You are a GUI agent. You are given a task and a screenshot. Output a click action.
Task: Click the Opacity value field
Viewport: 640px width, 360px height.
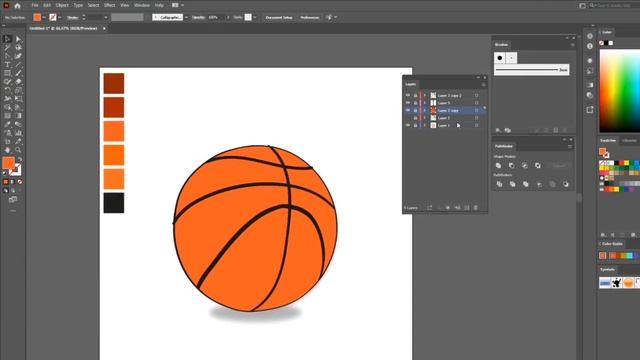pos(215,17)
